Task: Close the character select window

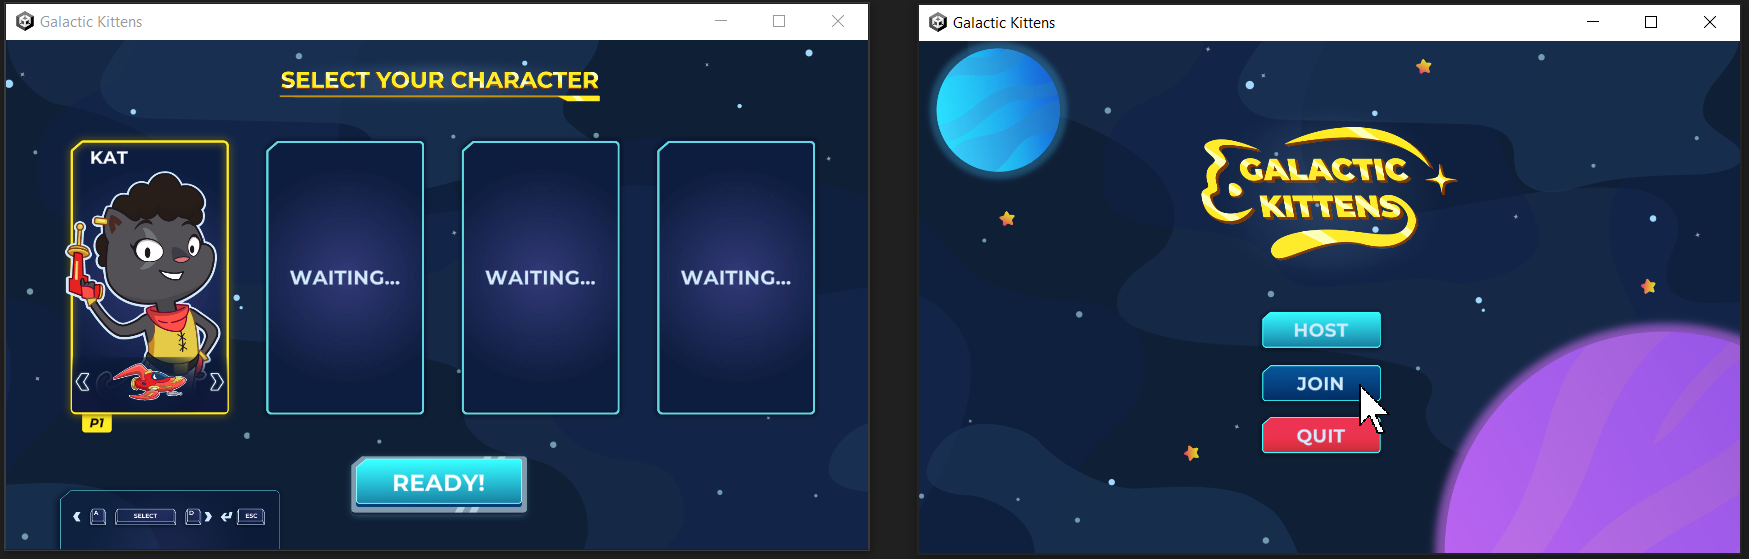Action: [x=838, y=21]
